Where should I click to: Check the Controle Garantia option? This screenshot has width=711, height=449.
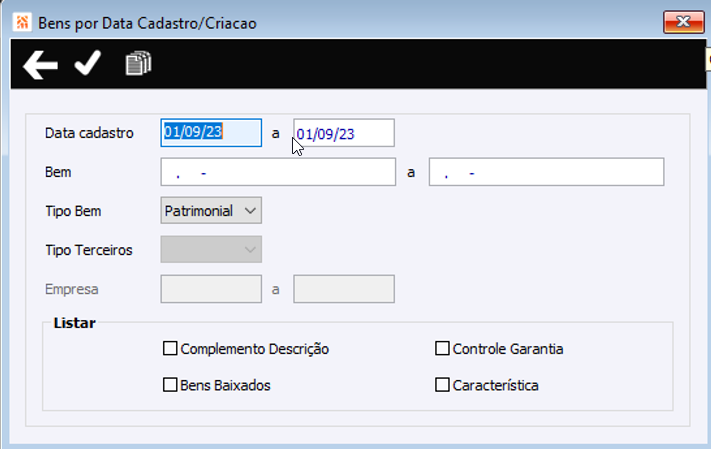pos(442,348)
